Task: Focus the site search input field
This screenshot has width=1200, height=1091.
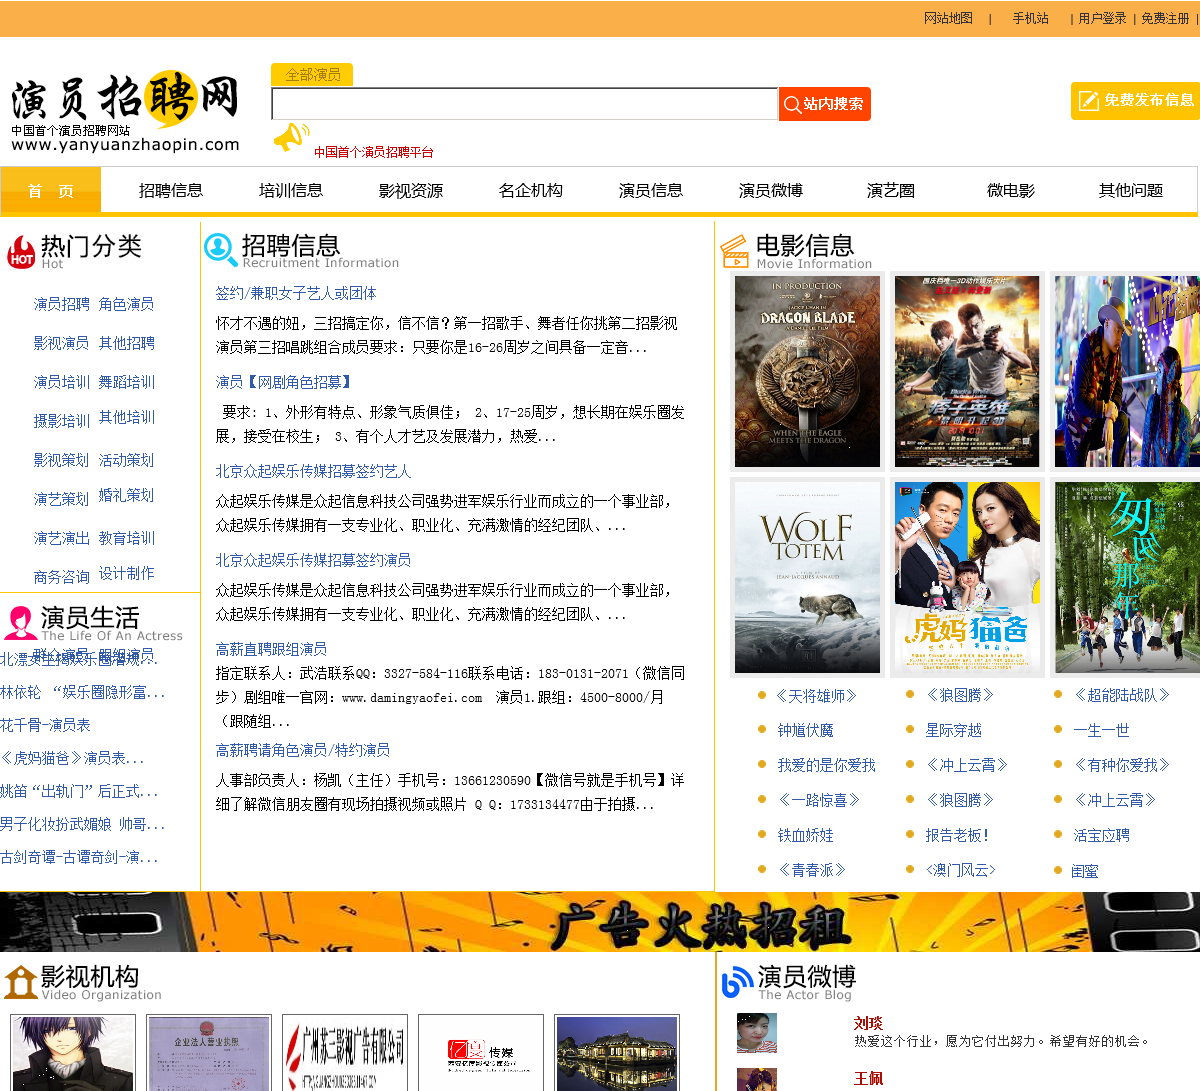Action: coord(524,104)
